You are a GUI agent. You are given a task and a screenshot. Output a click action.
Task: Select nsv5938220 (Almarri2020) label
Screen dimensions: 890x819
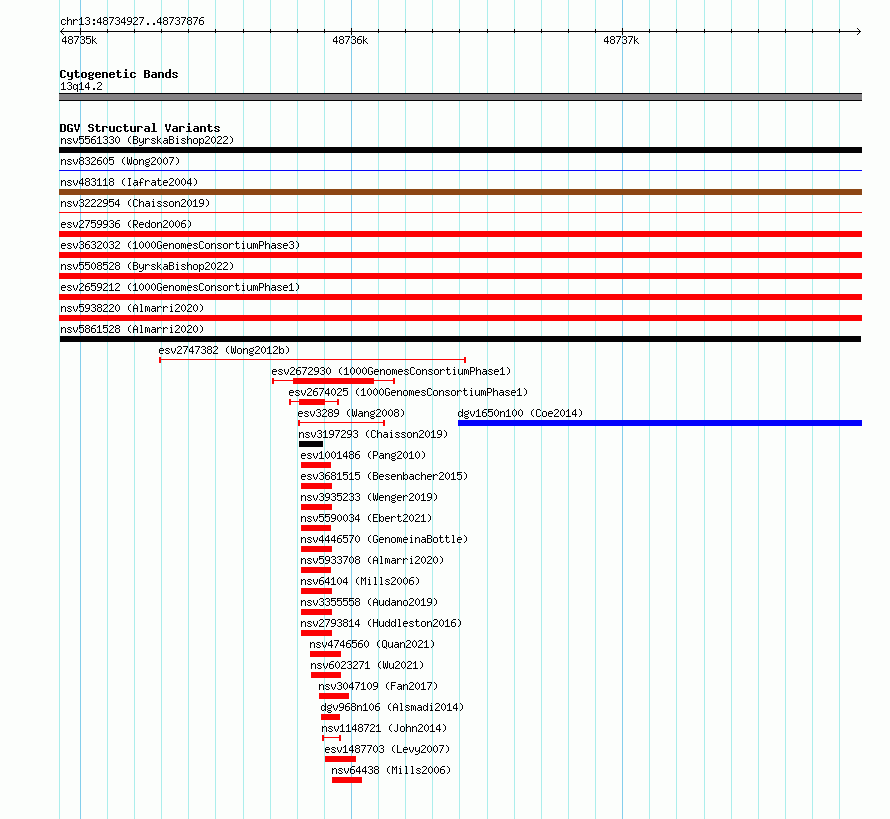click(132, 308)
